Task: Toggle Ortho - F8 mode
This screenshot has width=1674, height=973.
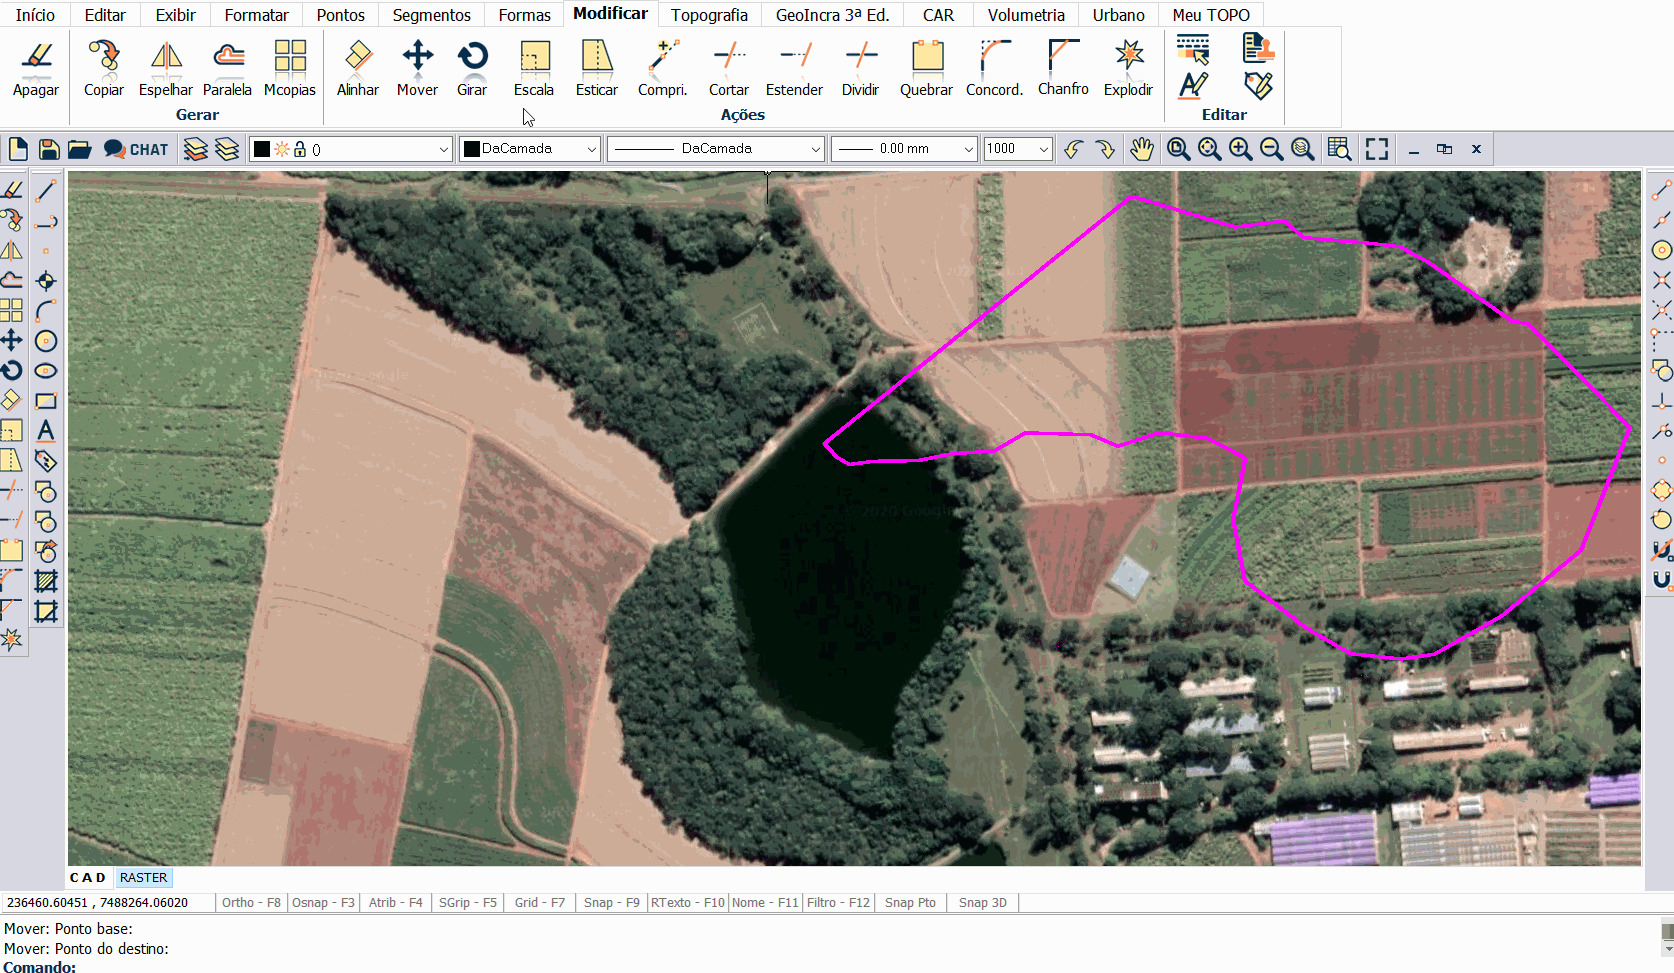Action: [251, 903]
